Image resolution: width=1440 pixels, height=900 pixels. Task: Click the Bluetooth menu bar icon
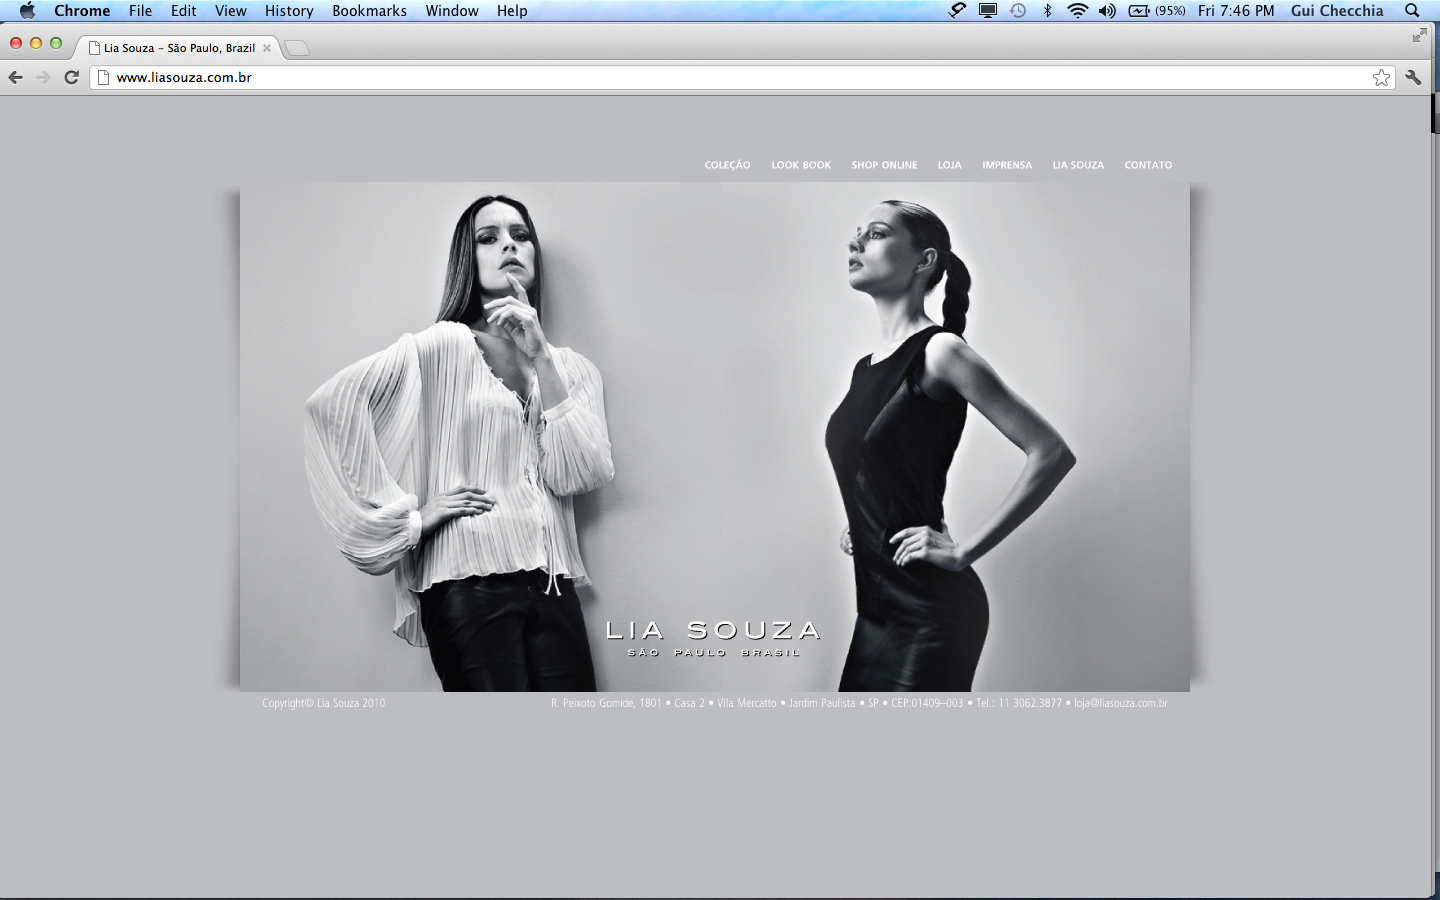tap(1047, 10)
